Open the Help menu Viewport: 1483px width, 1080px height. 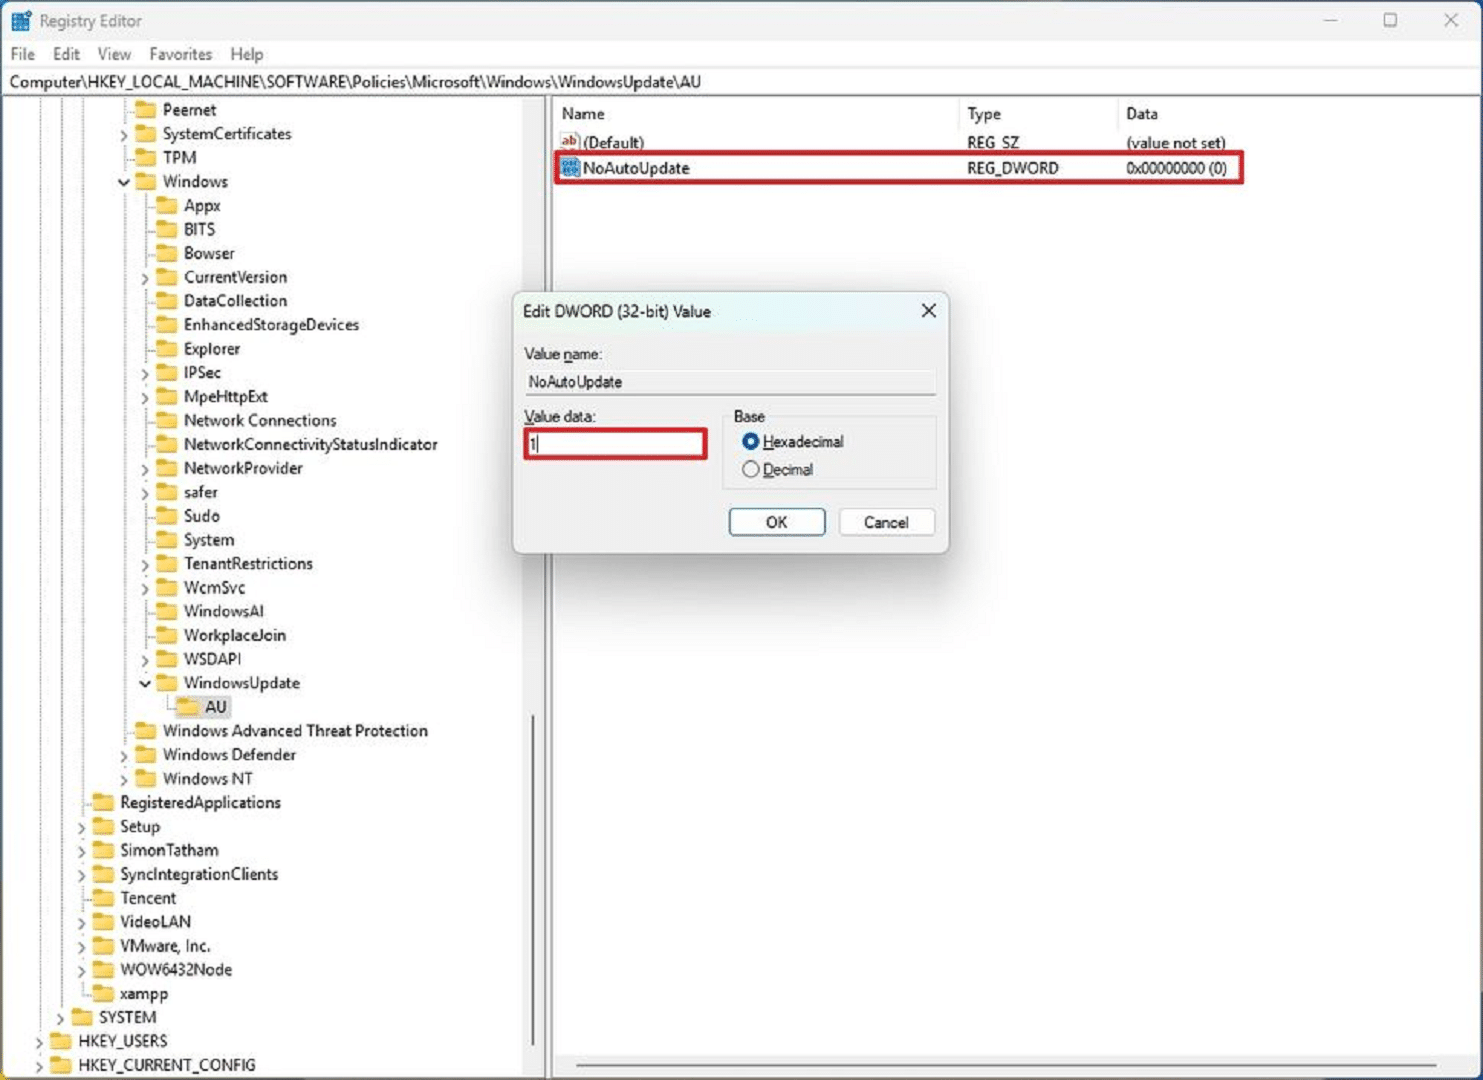pyautogui.click(x=247, y=54)
